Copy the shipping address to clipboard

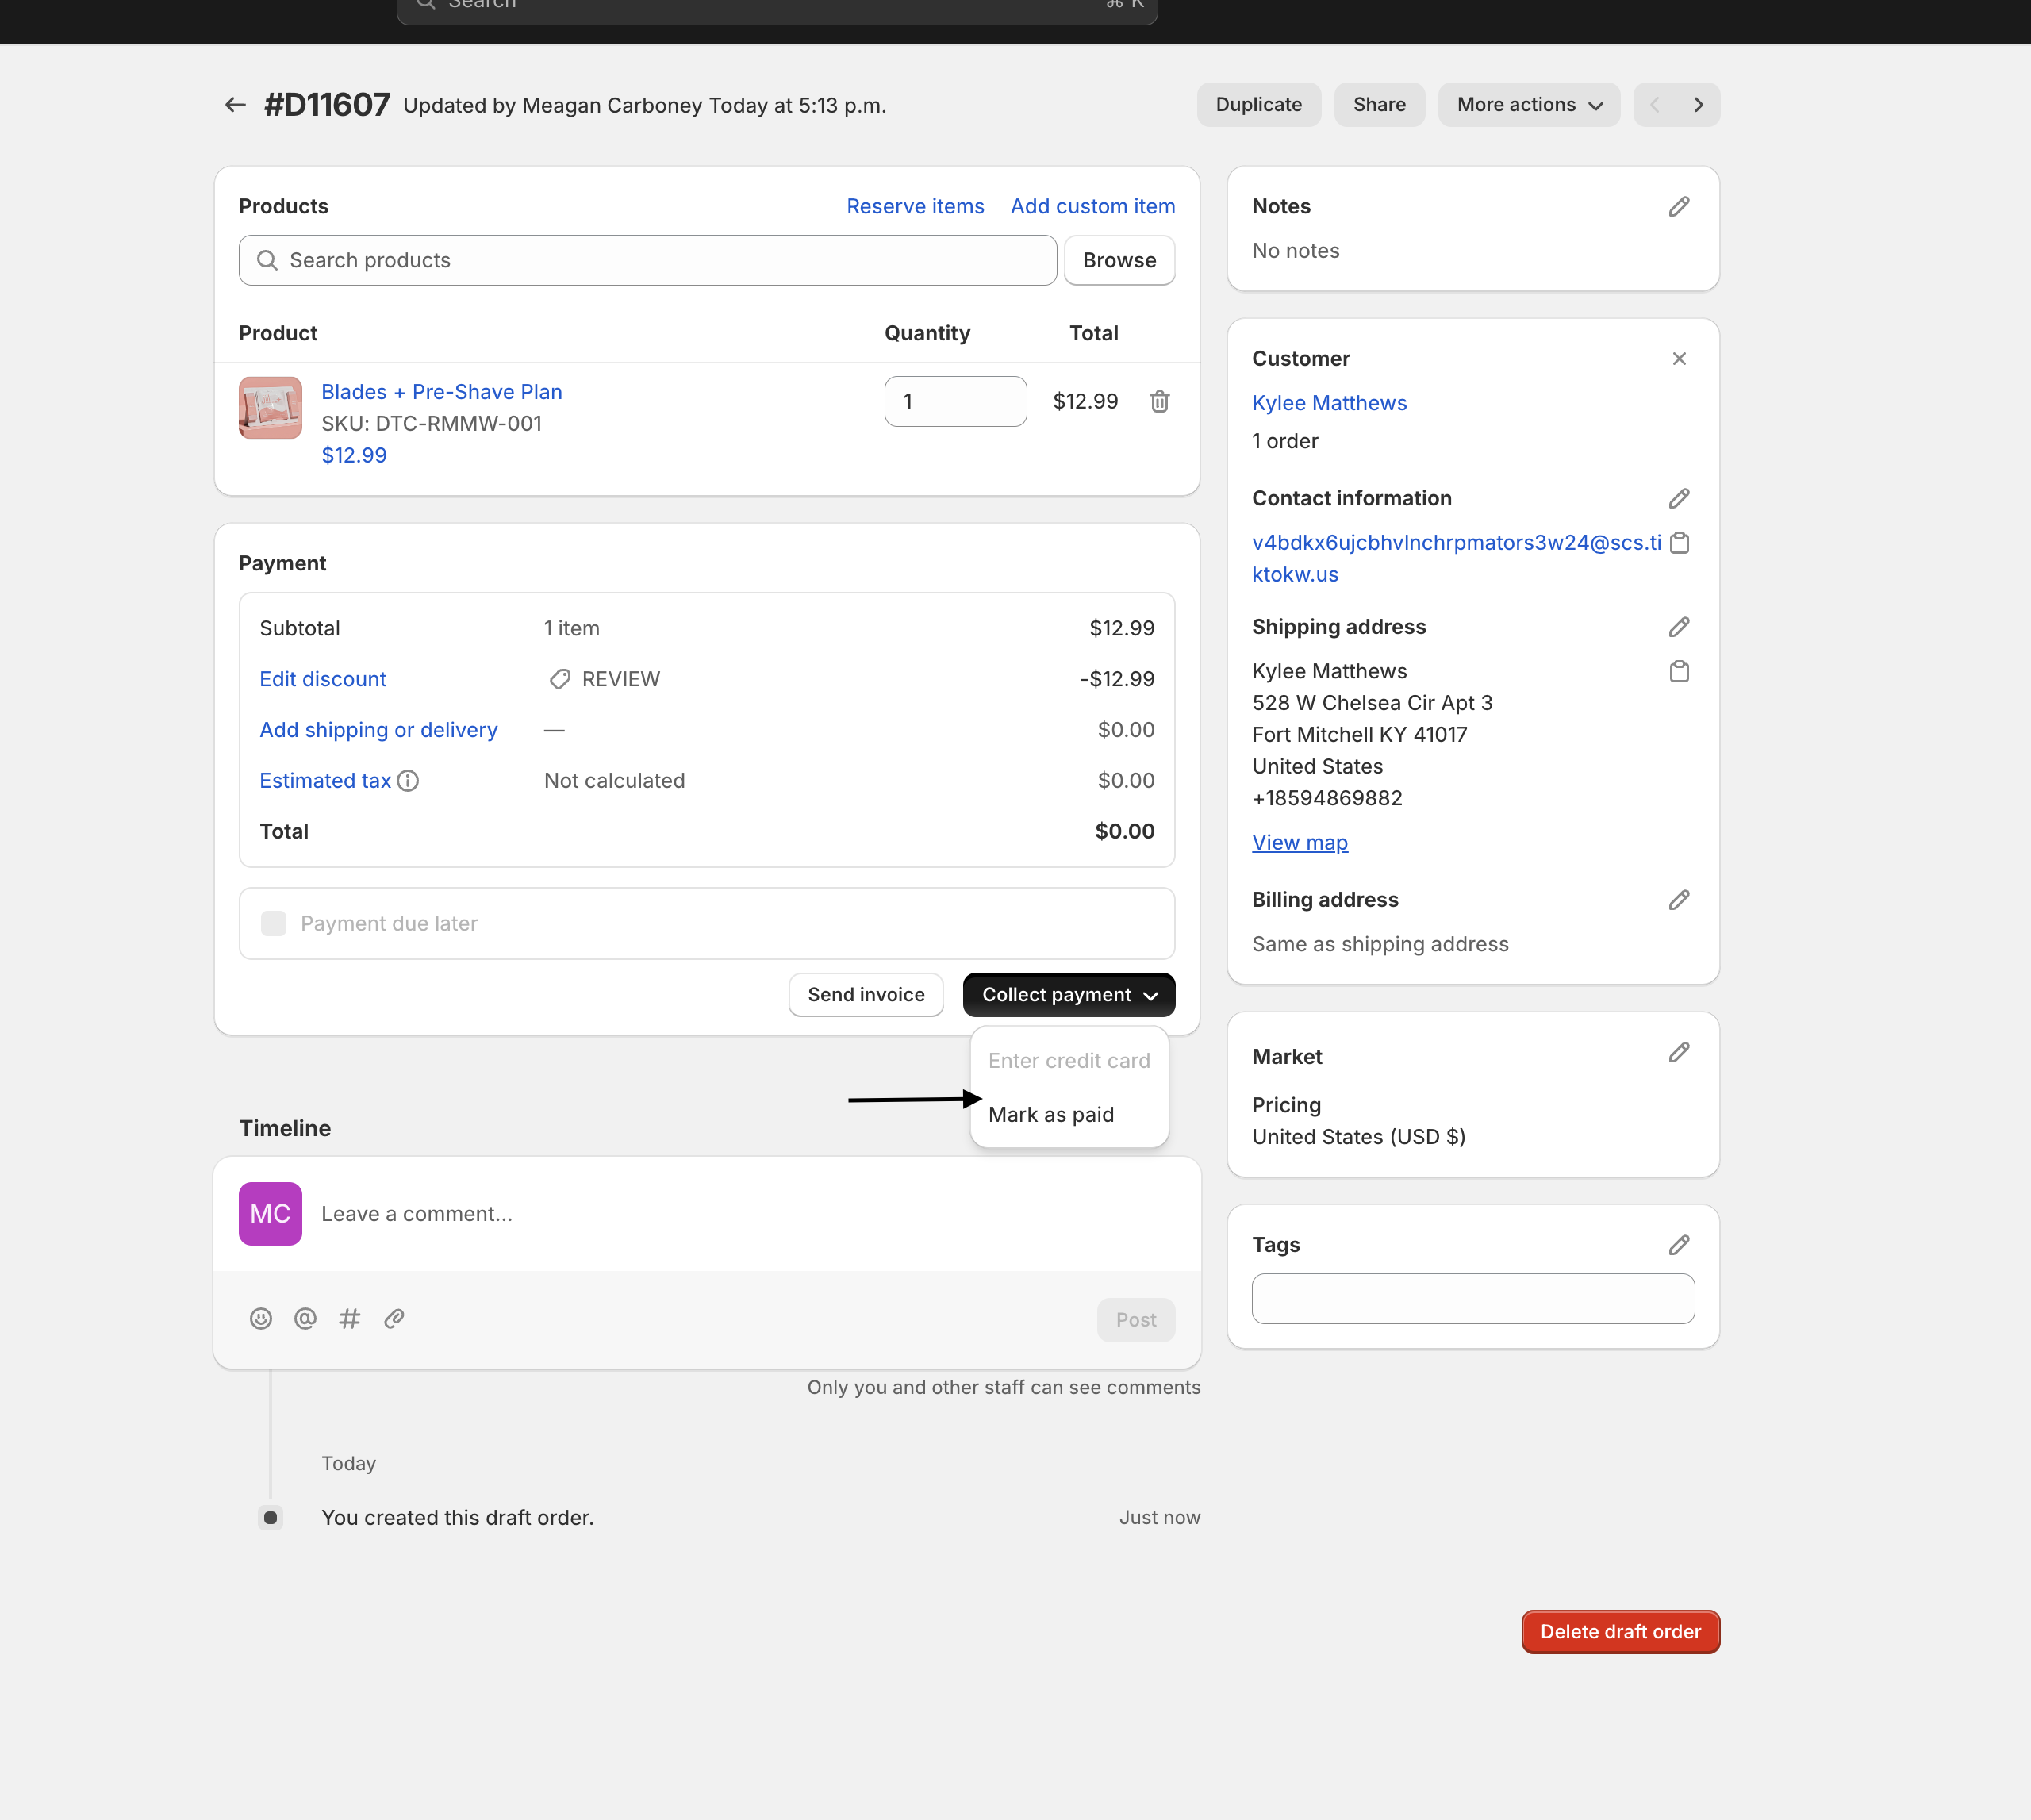pyautogui.click(x=1679, y=671)
